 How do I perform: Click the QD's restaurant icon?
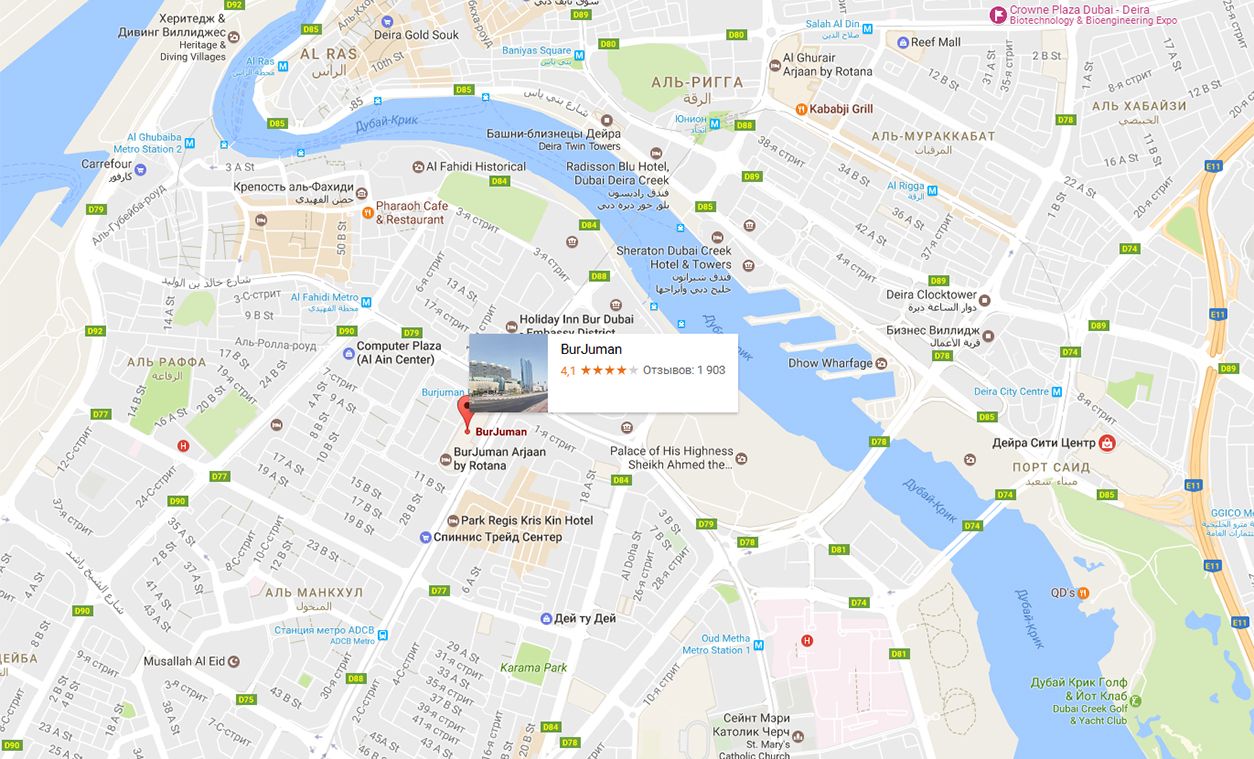pyautogui.click(x=1083, y=593)
